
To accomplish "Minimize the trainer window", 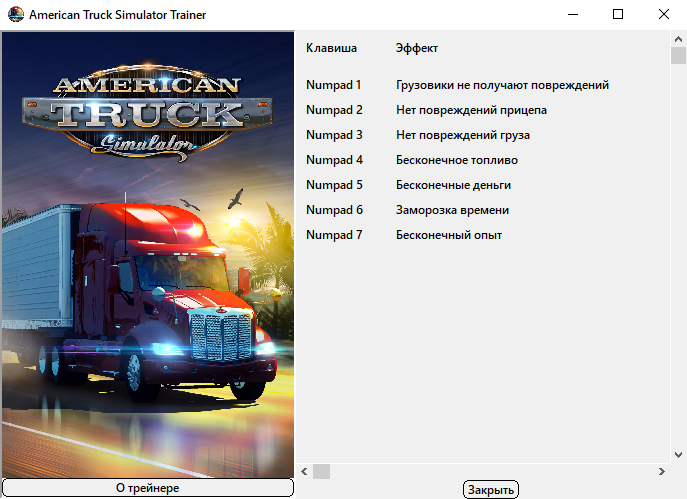I will click(x=573, y=14).
